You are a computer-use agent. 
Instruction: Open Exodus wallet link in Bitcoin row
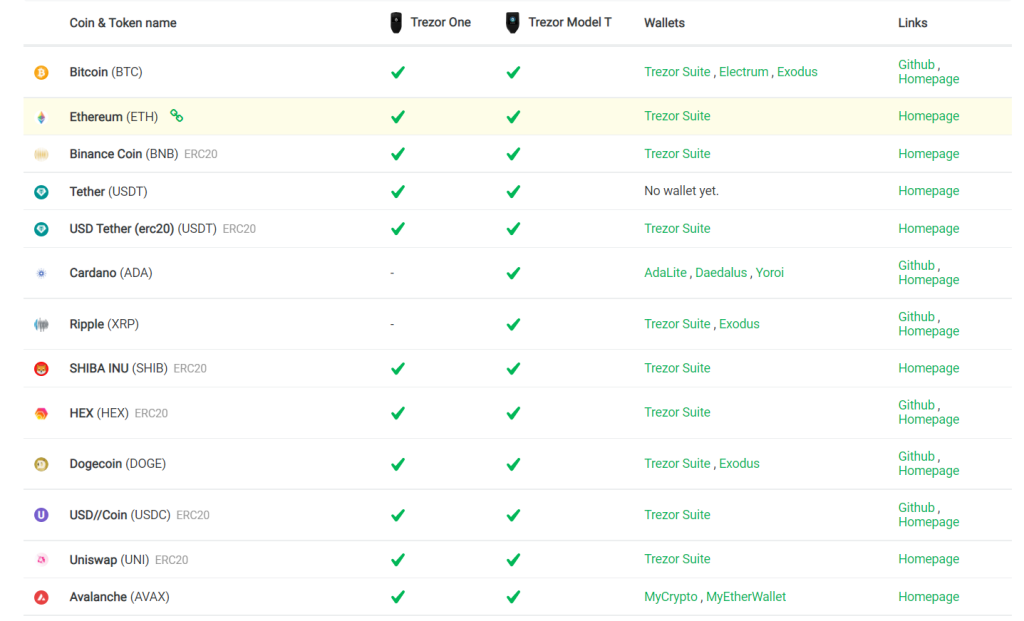(x=797, y=72)
